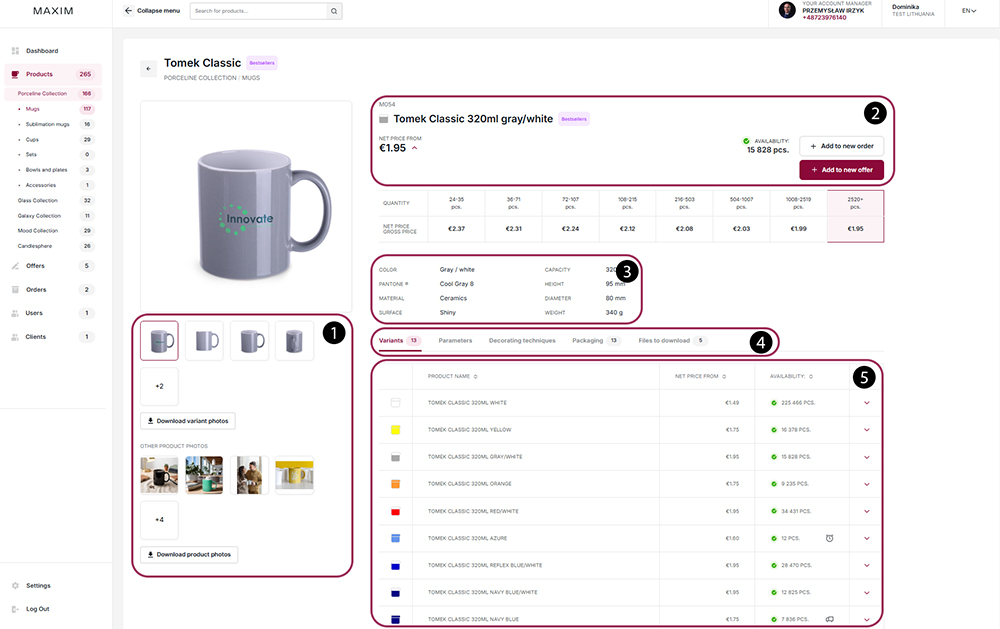Click the Settings gear icon
The width and height of the screenshot is (1000, 629).
(15, 586)
